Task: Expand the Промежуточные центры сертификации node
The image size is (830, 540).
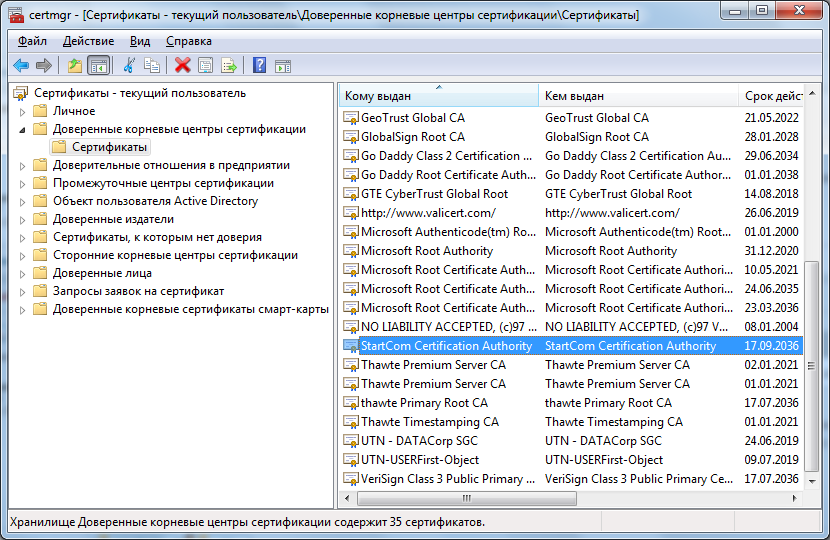Action: point(22,183)
